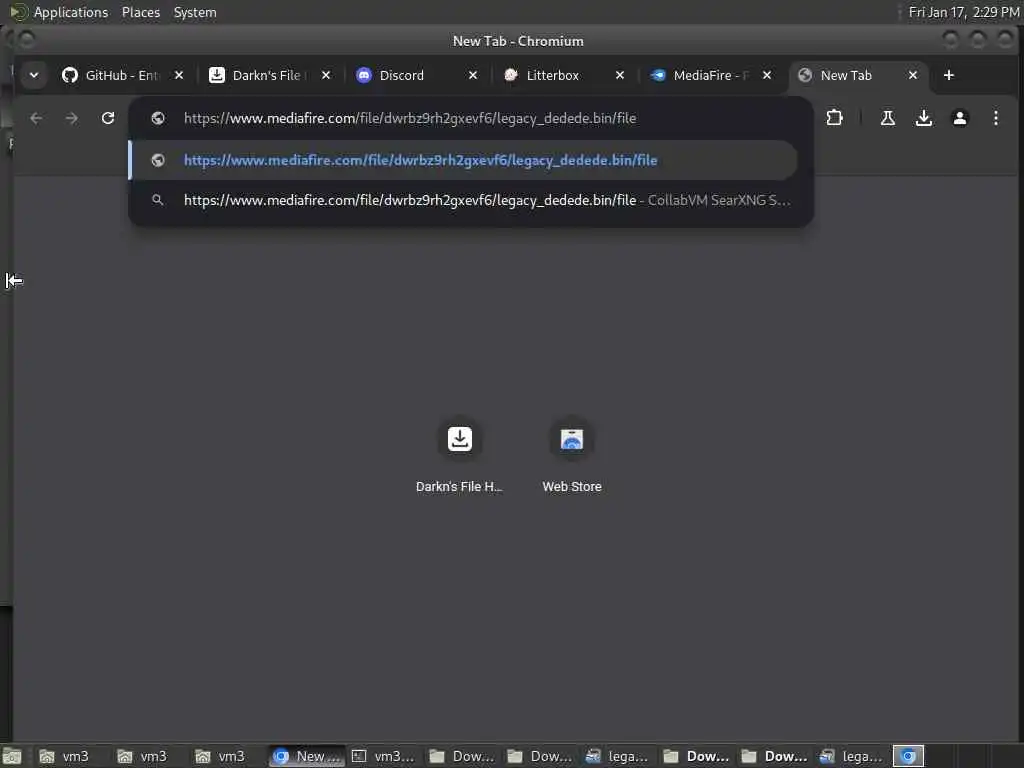Open the window menu button in title bar
Image resolution: width=1024 pixels, height=768 pixels.
pyautogui.click(x=27, y=40)
